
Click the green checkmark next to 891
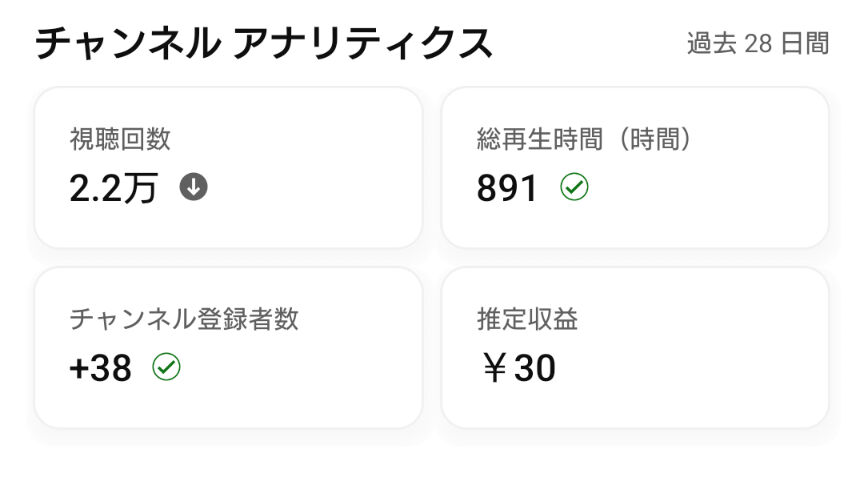[574, 187]
